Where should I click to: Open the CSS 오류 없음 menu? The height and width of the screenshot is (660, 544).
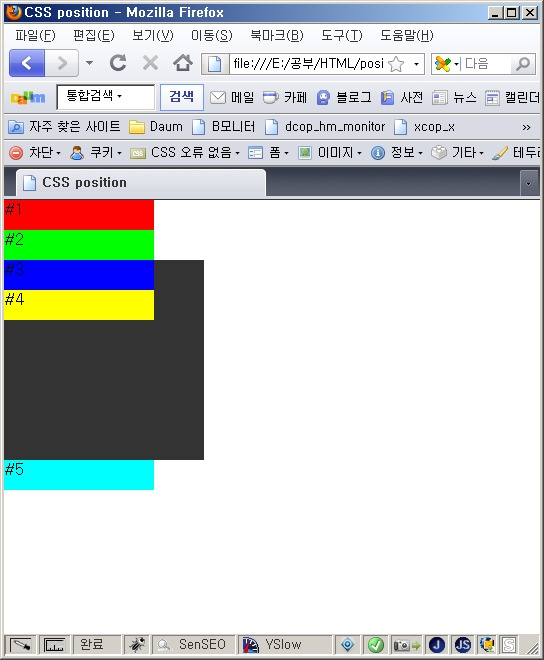tap(185, 152)
